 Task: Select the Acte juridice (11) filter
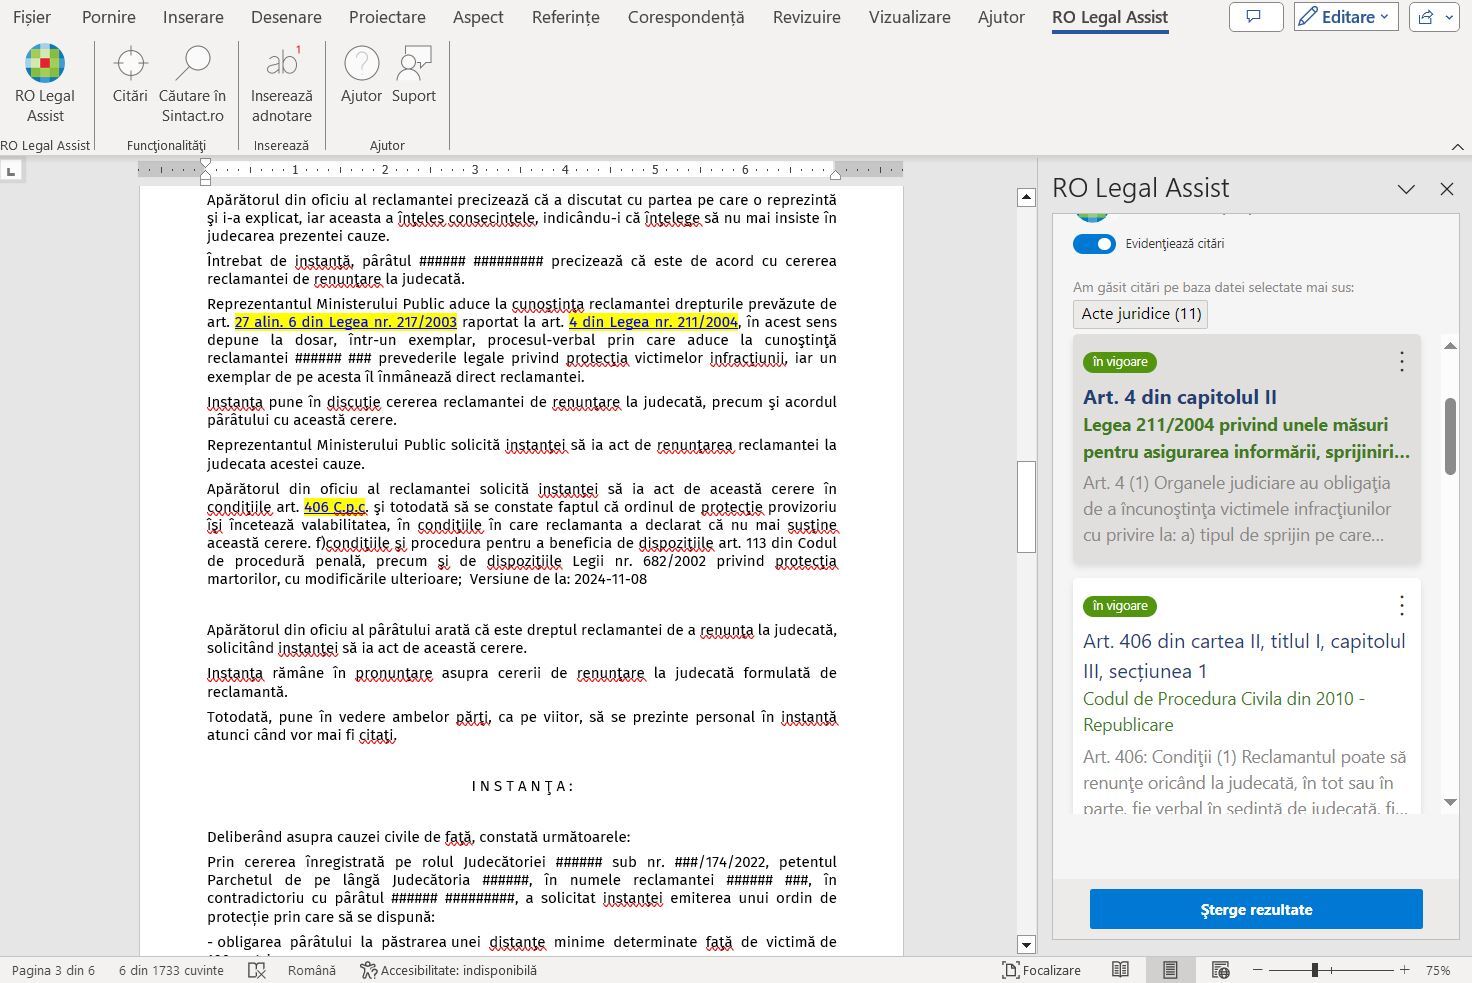point(1141,314)
